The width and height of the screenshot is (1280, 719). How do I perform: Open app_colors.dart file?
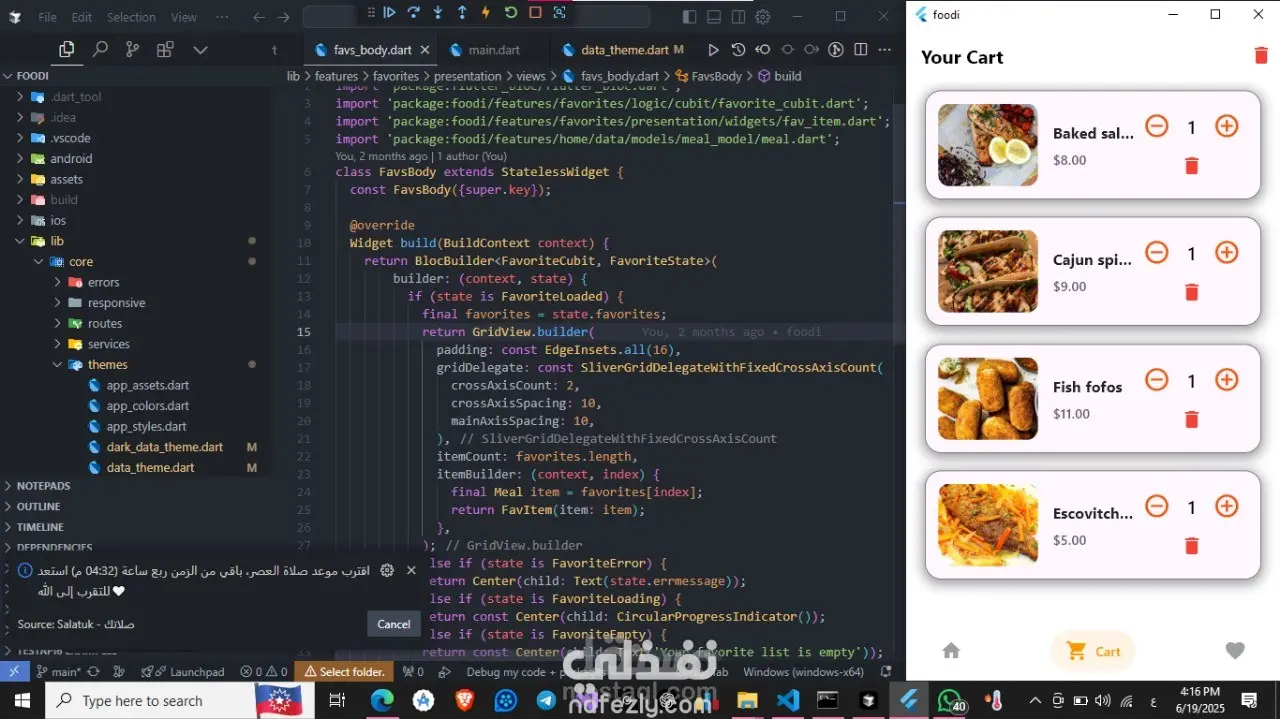(147, 405)
